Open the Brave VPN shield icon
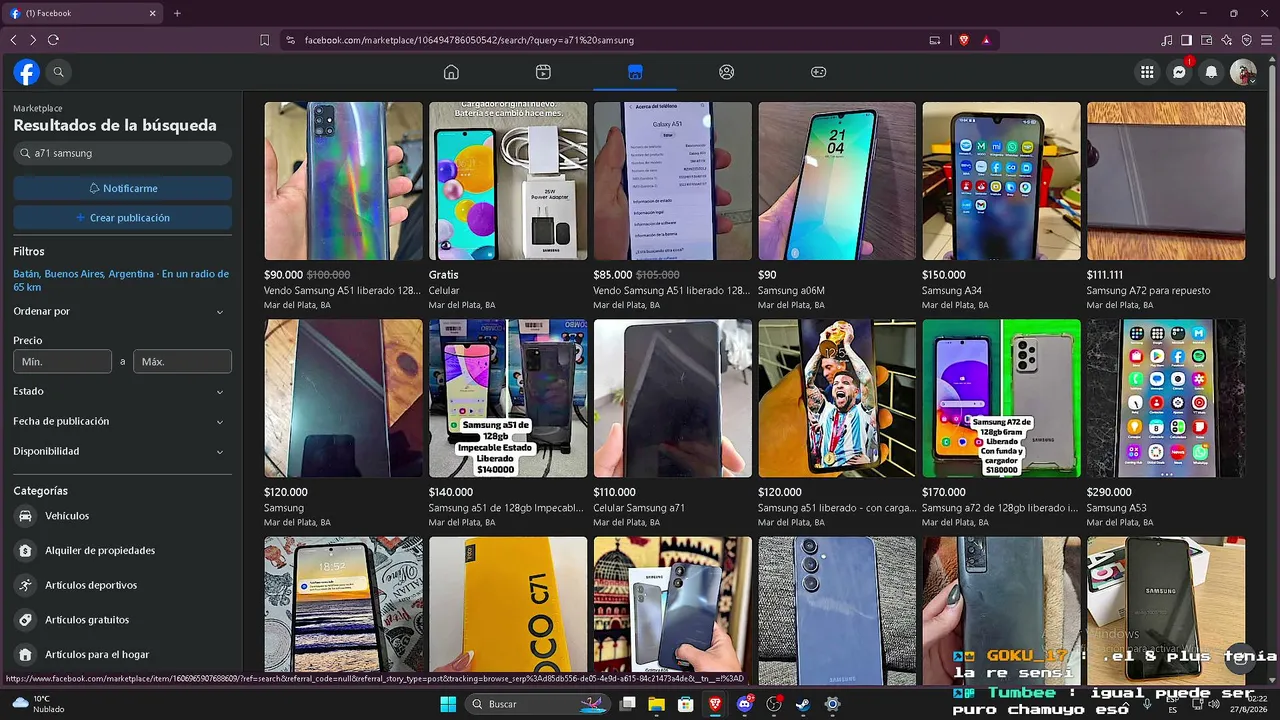The image size is (1280, 720). click(1247, 40)
